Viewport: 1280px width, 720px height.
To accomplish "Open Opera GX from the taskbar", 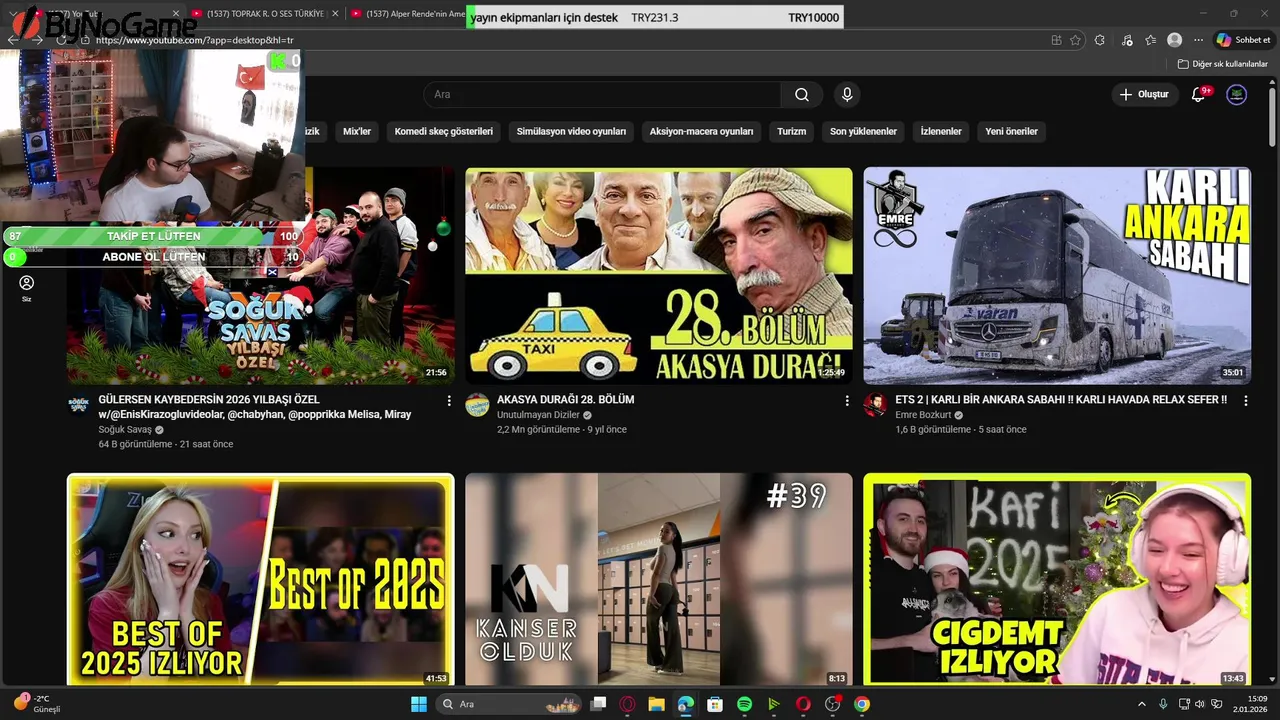I will point(628,704).
